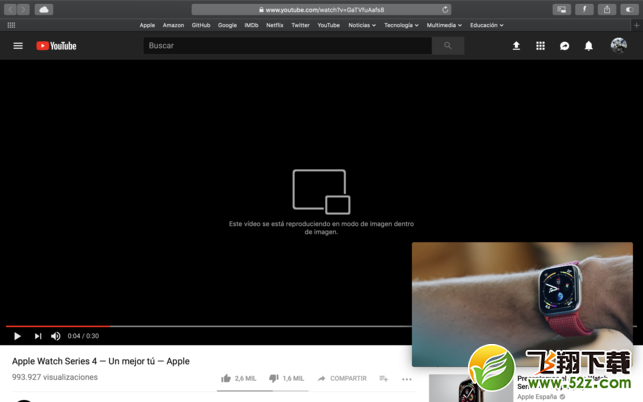Play the video
The width and height of the screenshot is (643, 402).
pyautogui.click(x=17, y=336)
